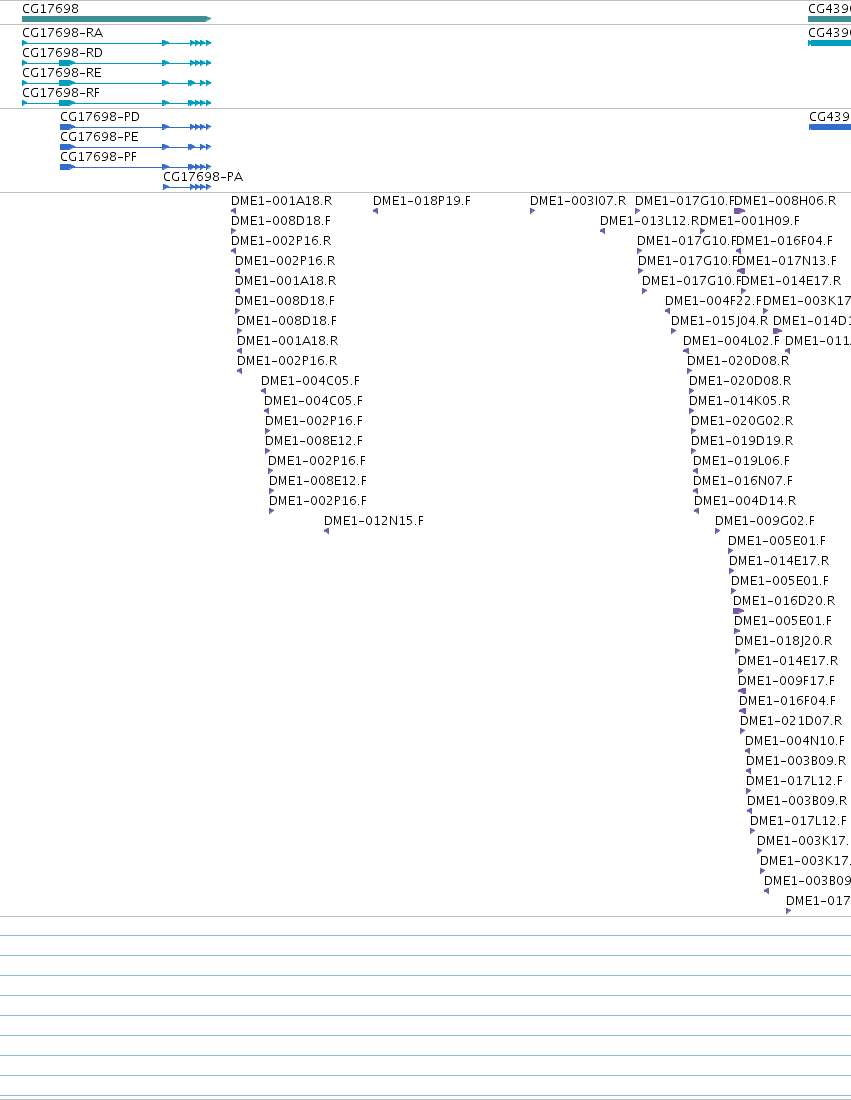Select the CG17698-PE protein label
851x1100 pixels.
[99, 137]
